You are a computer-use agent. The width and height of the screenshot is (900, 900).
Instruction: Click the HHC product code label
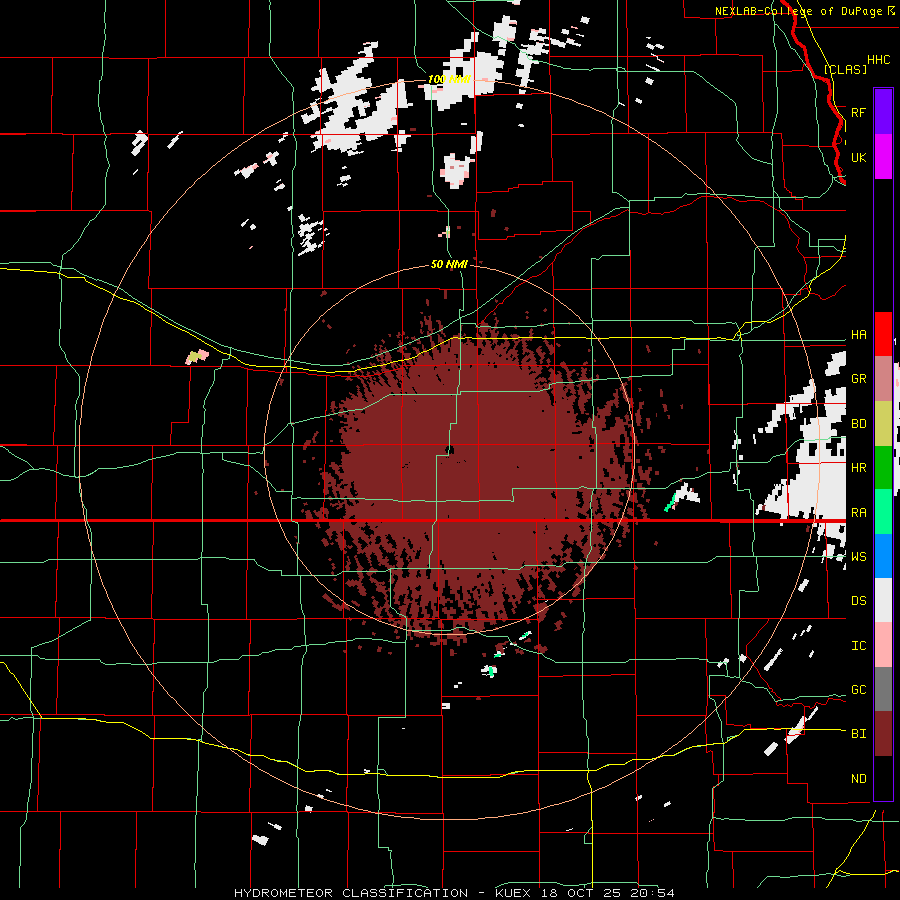pos(878,60)
